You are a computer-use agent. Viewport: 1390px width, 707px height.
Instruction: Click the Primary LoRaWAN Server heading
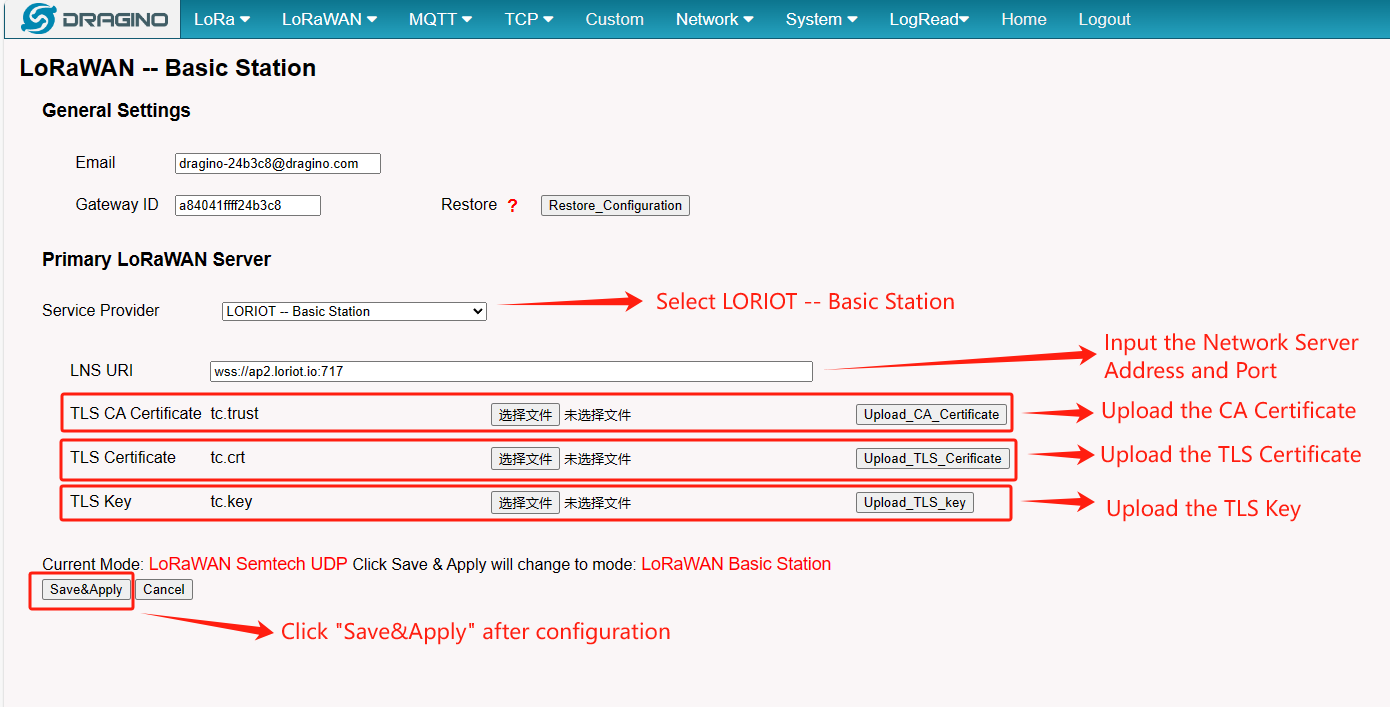click(x=156, y=259)
